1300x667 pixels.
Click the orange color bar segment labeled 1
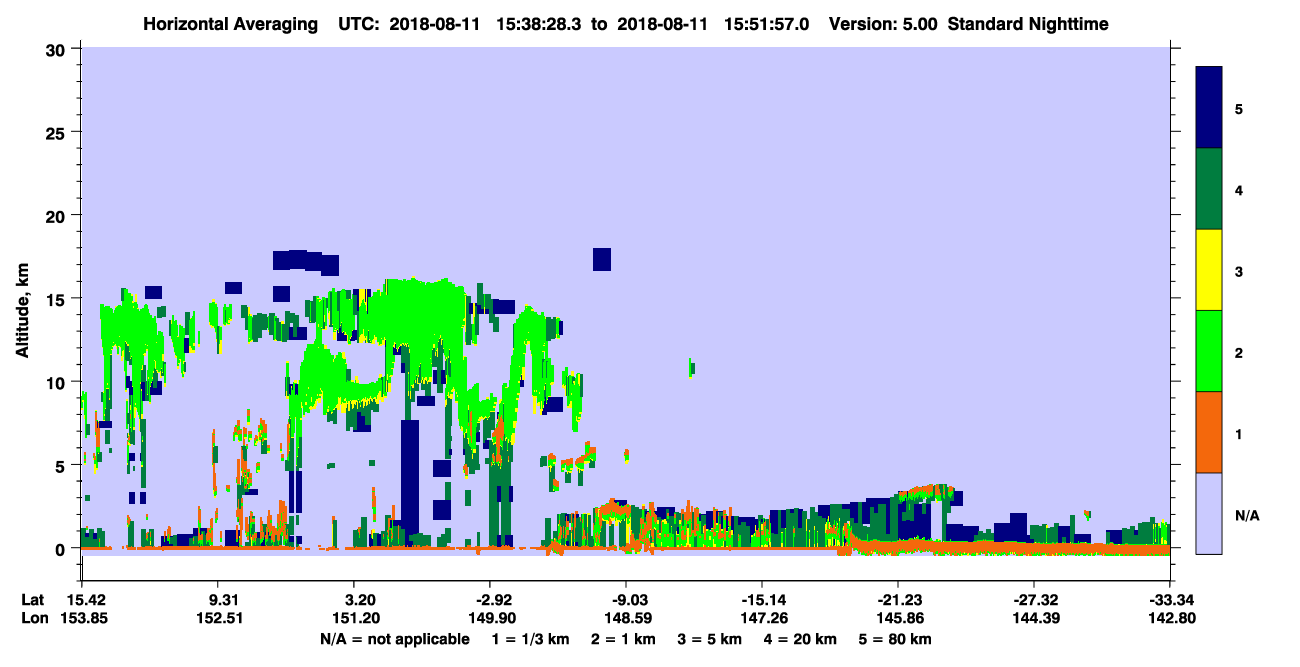coord(1209,432)
